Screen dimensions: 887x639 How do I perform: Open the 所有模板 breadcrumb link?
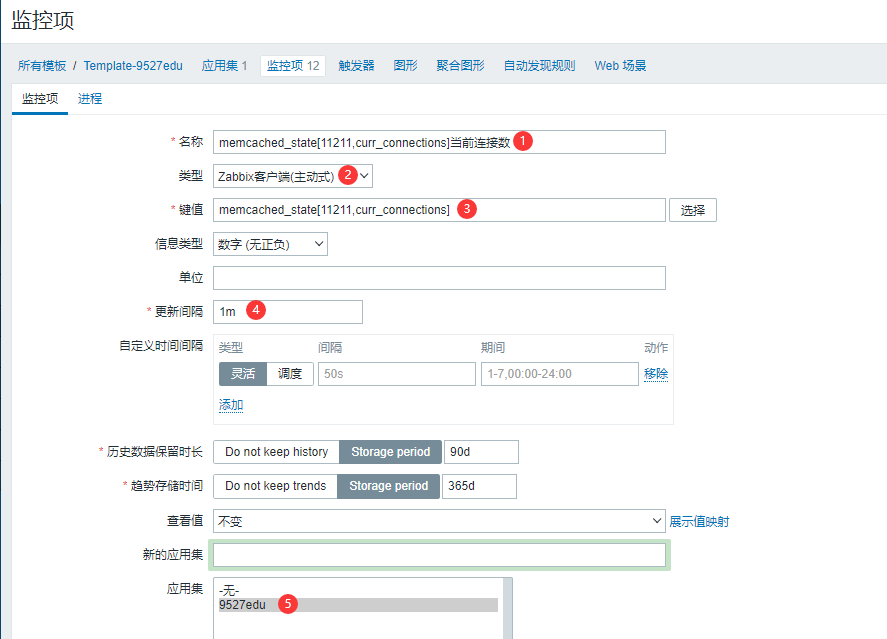42,66
